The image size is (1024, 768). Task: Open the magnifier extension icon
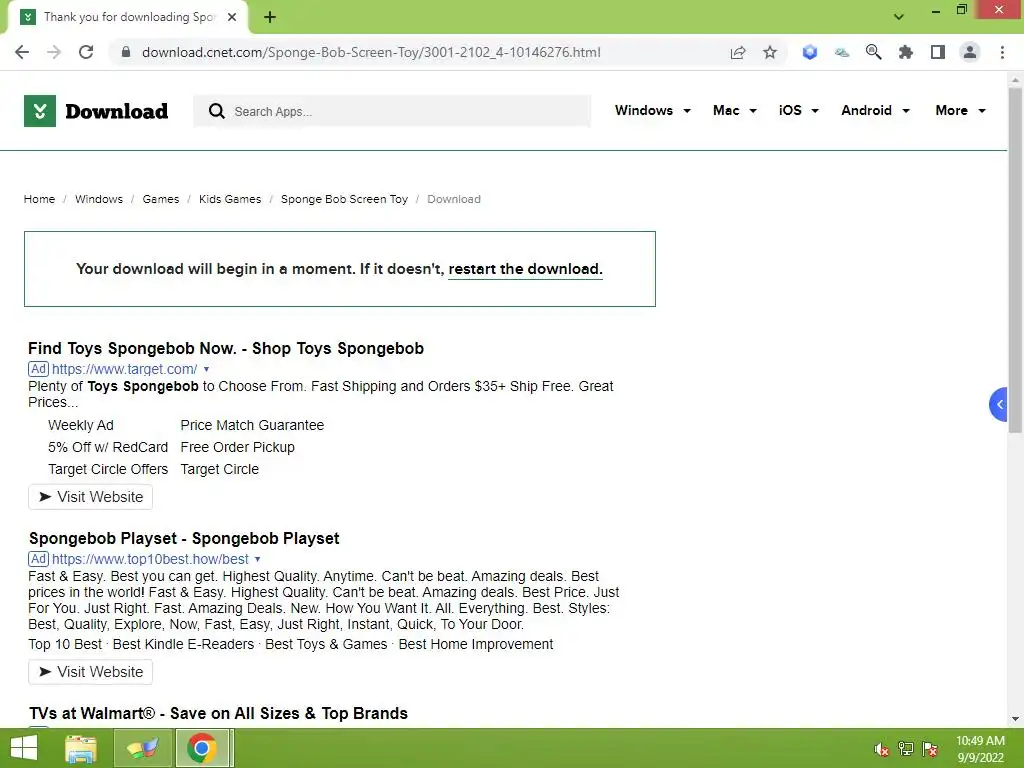(873, 52)
